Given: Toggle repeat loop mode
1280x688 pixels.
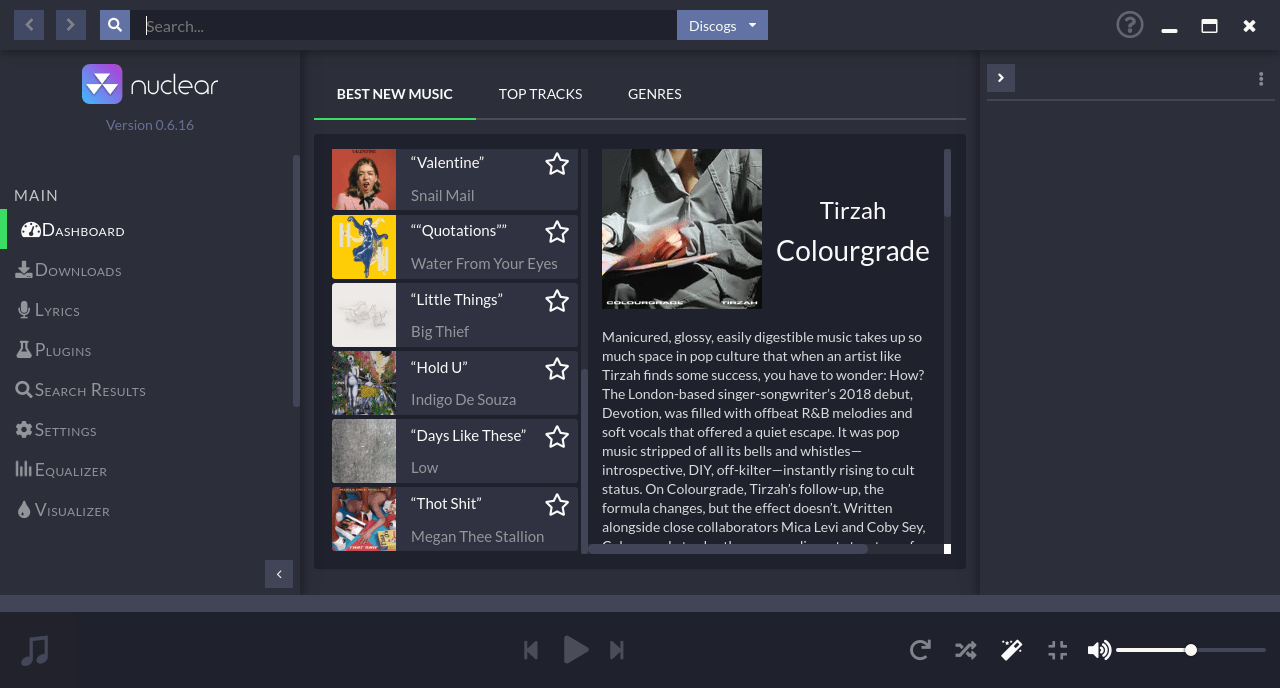Looking at the screenshot, I should pos(920,650).
